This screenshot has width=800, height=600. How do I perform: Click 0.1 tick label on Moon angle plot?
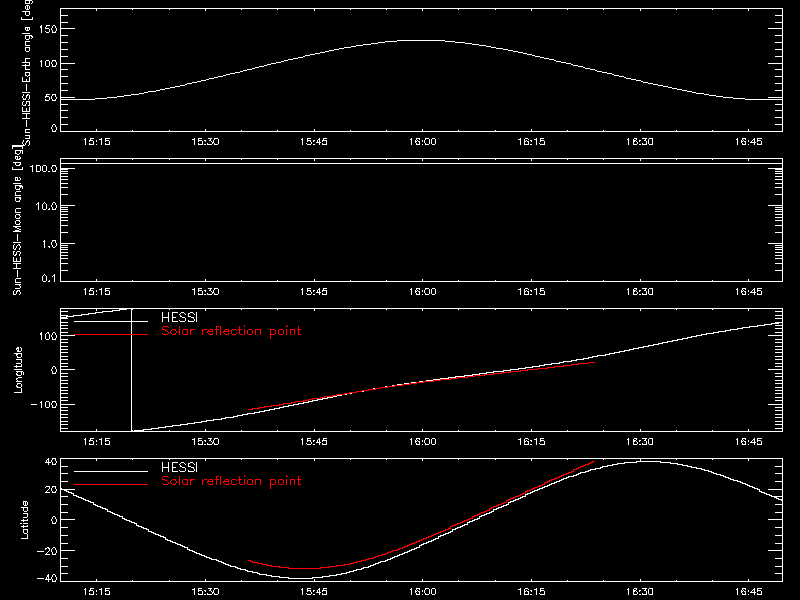[x=49, y=278]
